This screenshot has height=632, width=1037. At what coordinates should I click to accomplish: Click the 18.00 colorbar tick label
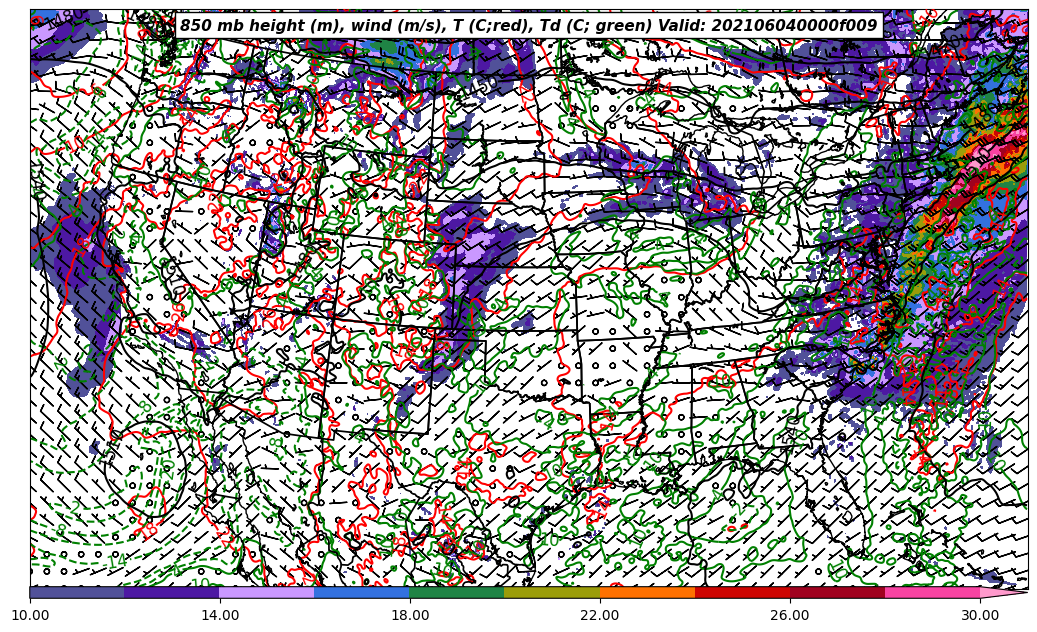(410, 615)
